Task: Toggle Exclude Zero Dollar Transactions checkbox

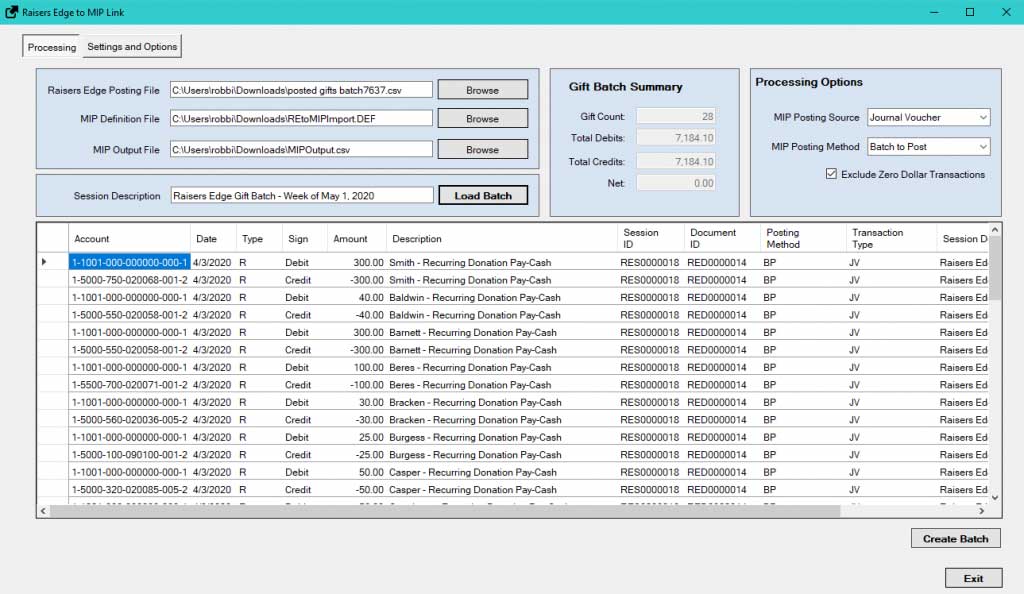Action: (831, 174)
